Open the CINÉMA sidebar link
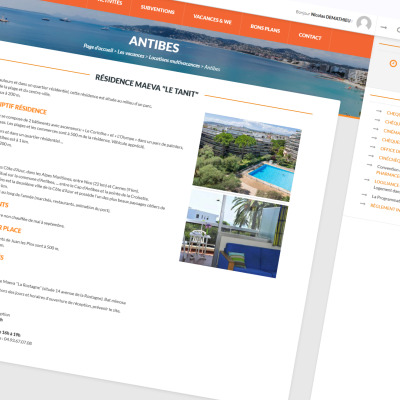 391,132
